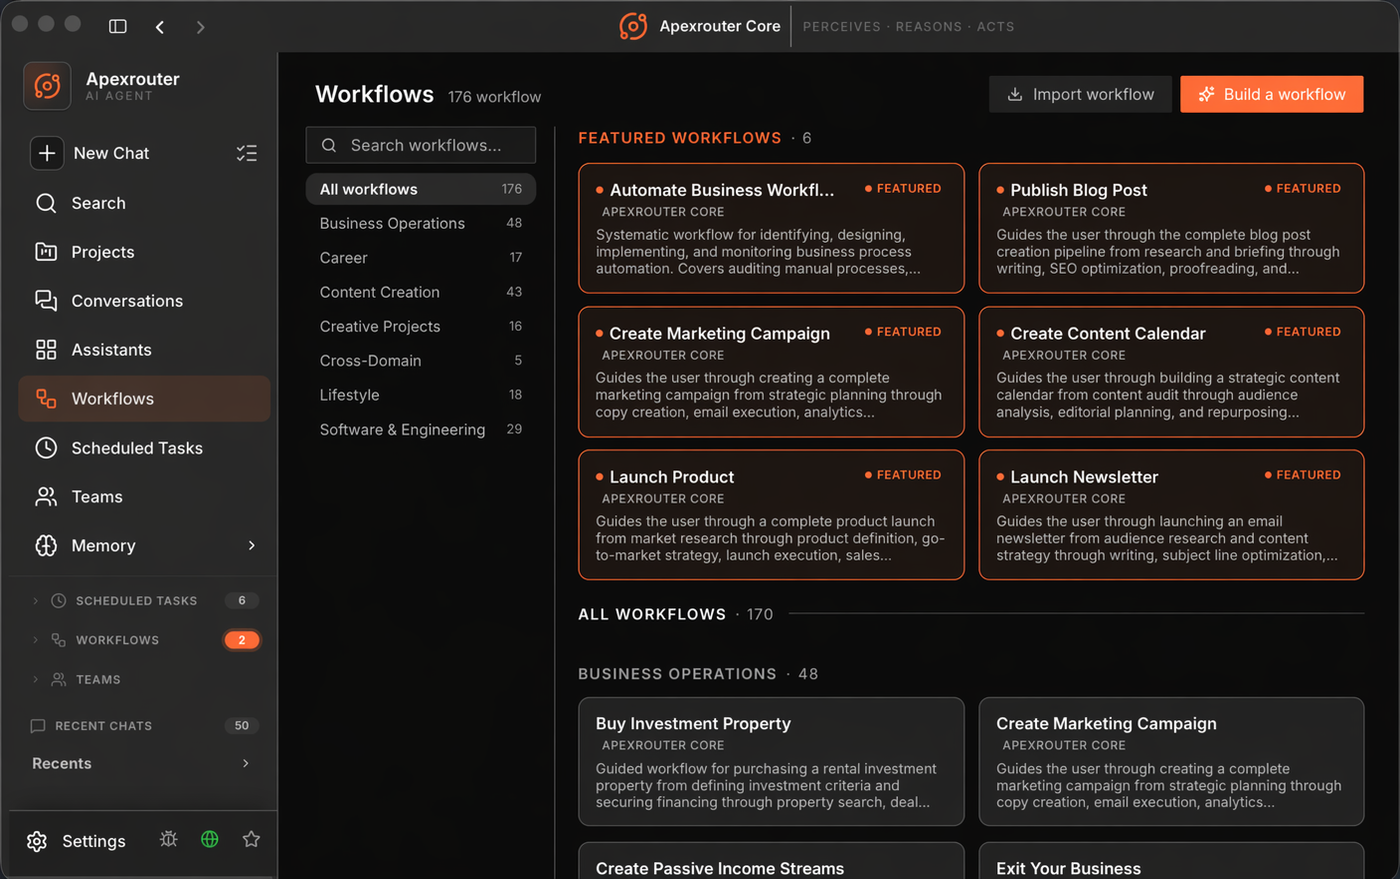Click the download icon on Import workflow
Screen dimensions: 1400x879
[x=1015, y=94]
